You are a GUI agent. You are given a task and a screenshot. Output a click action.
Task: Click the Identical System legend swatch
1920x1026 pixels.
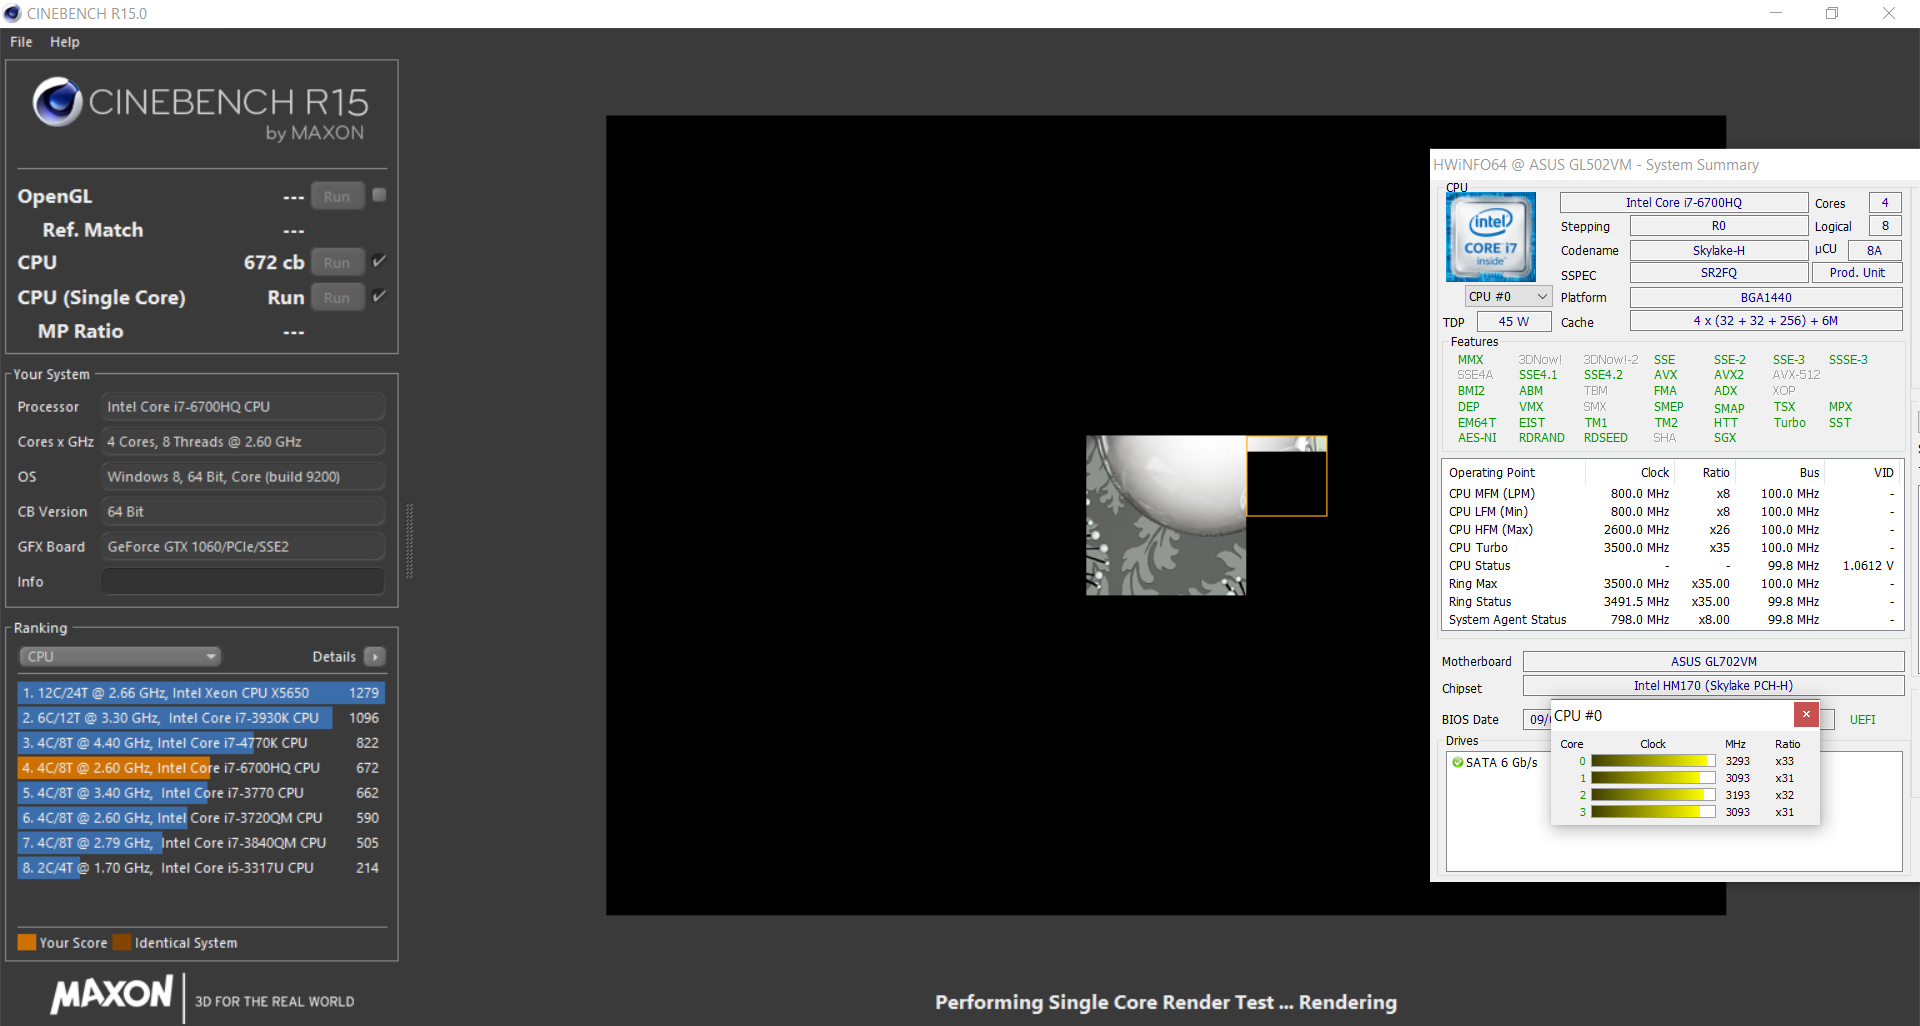click(x=122, y=942)
